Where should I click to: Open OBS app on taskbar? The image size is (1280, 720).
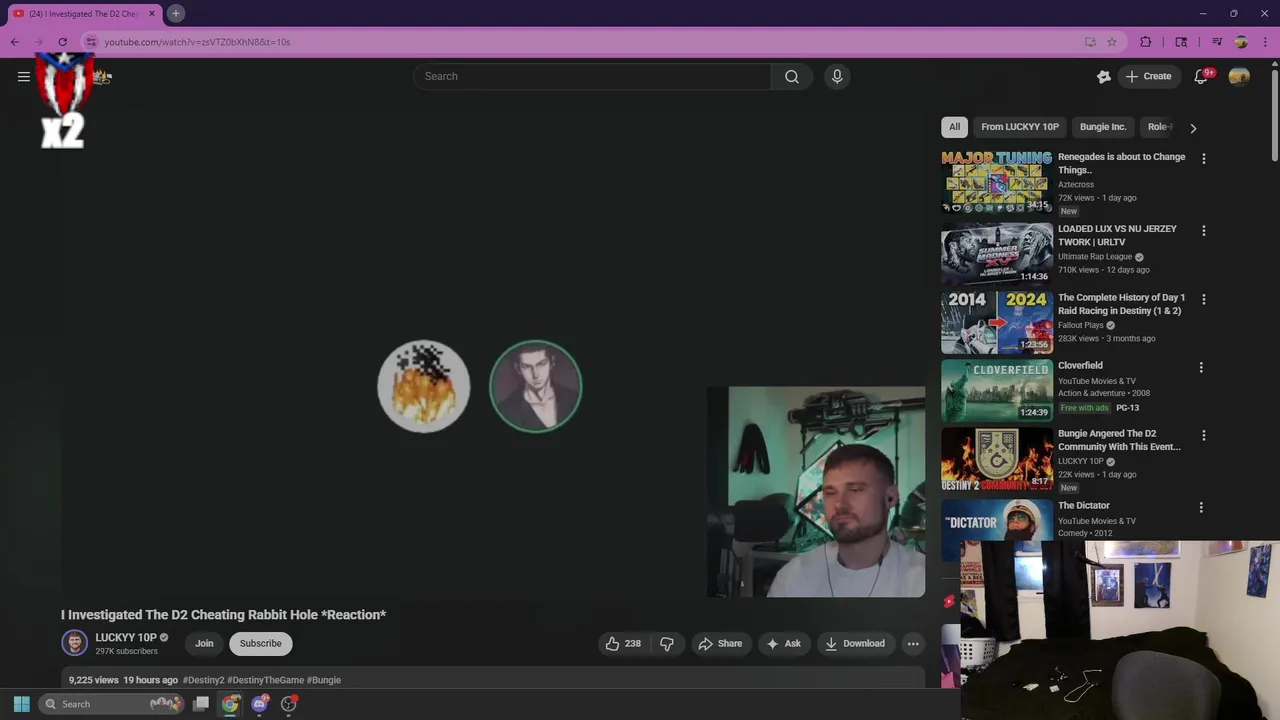[x=289, y=704]
